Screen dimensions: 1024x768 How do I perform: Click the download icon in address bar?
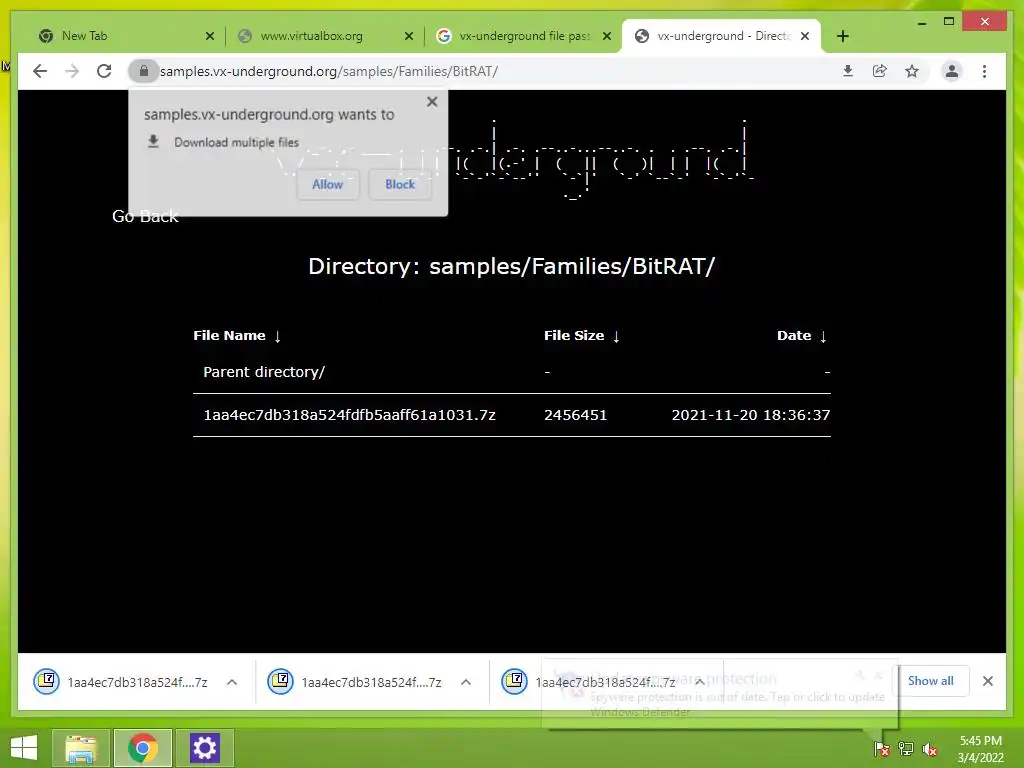point(848,71)
